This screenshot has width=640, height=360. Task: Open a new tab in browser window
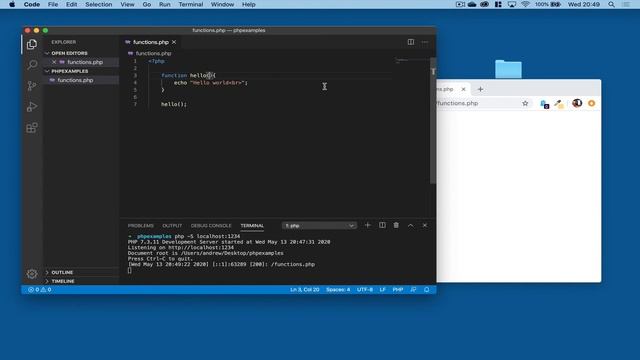pos(480,89)
